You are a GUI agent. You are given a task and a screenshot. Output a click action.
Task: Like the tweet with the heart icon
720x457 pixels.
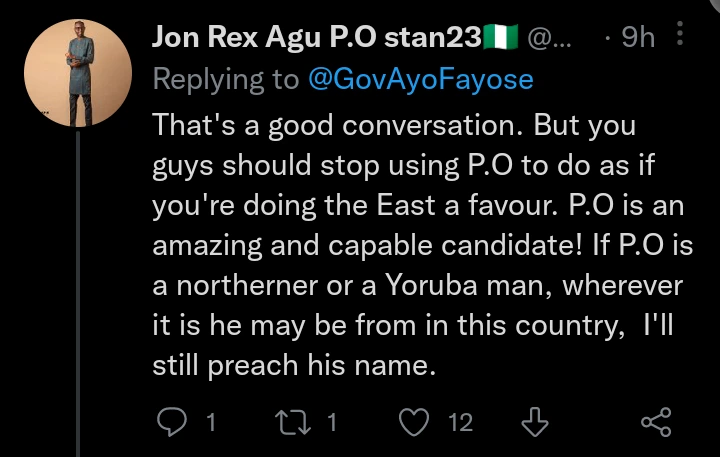point(413,422)
